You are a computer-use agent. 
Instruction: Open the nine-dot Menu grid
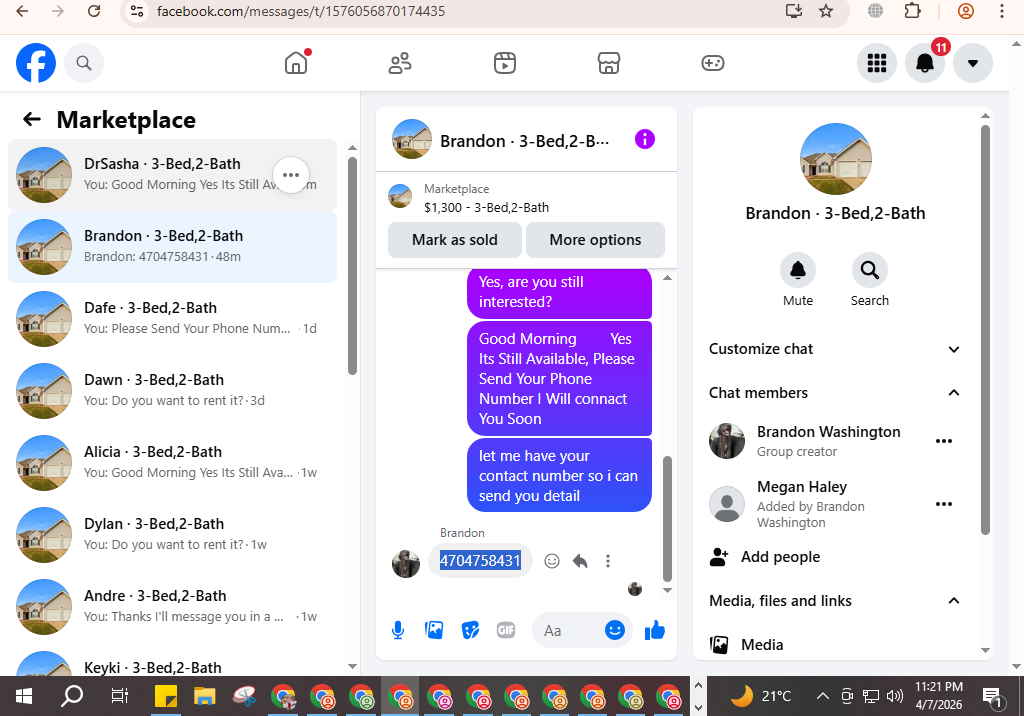(x=876, y=63)
